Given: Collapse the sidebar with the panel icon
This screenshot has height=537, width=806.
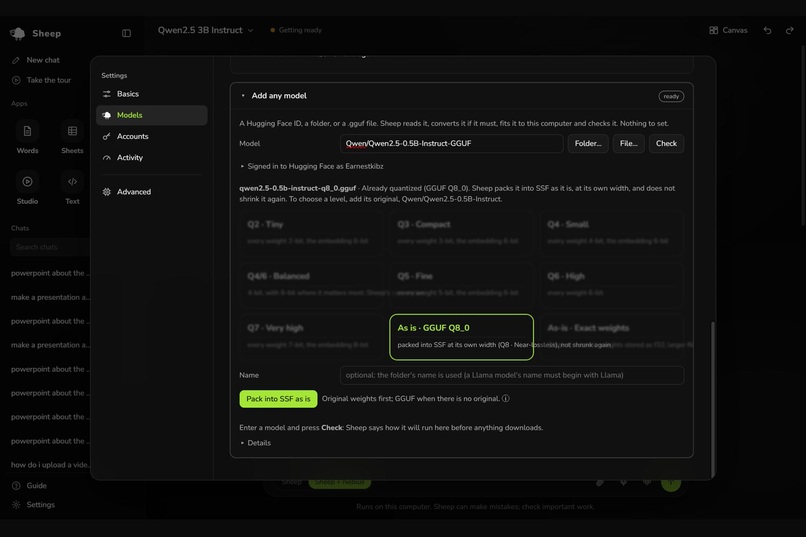Looking at the screenshot, I should click(126, 33).
